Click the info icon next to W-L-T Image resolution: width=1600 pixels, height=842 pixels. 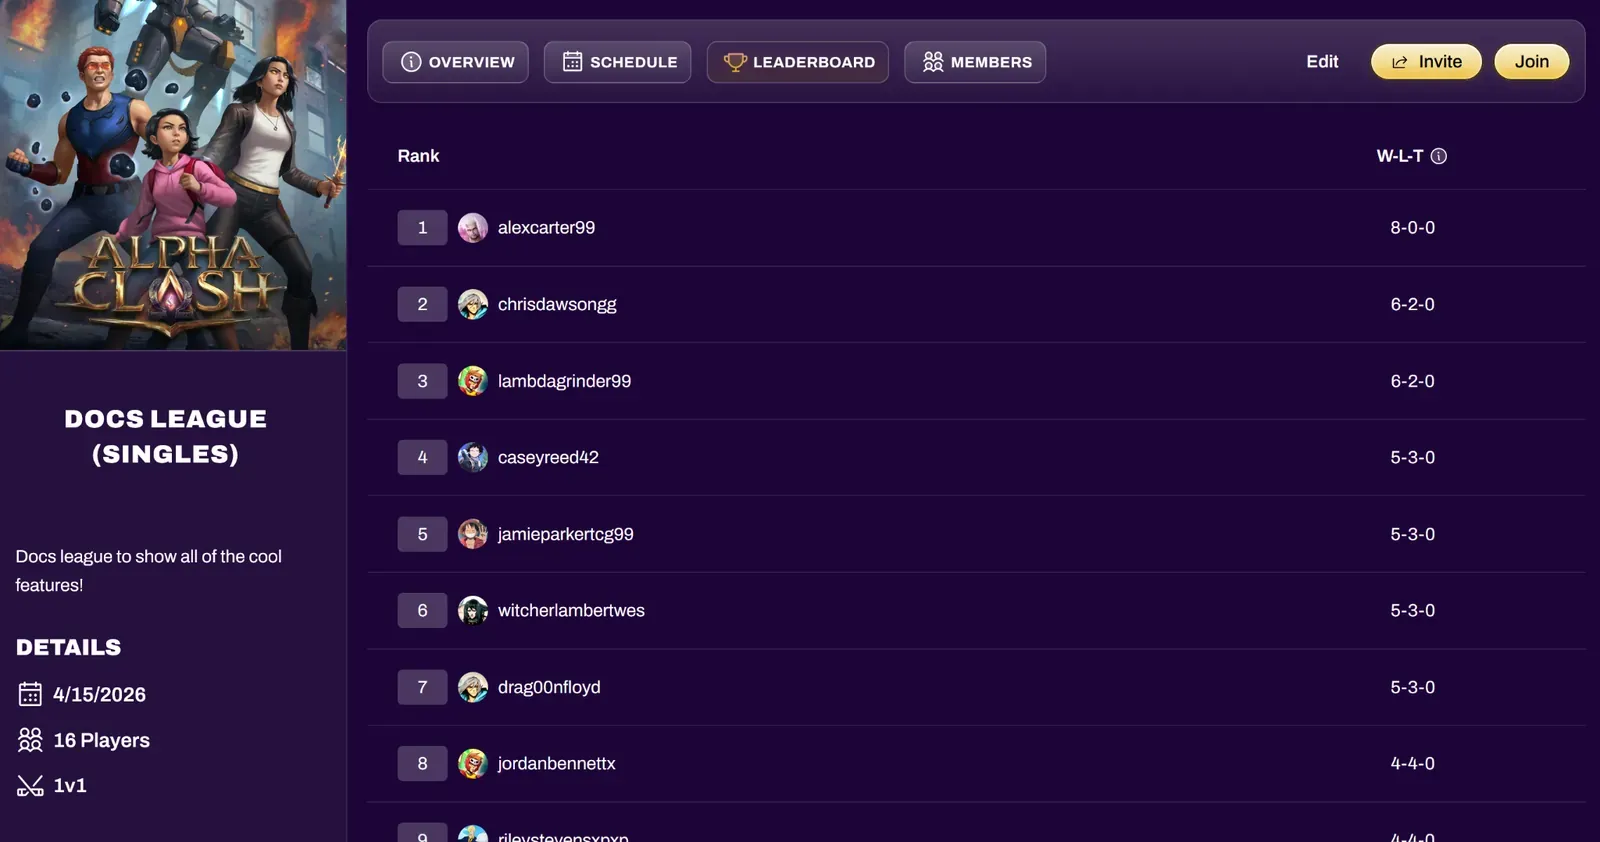(x=1440, y=156)
